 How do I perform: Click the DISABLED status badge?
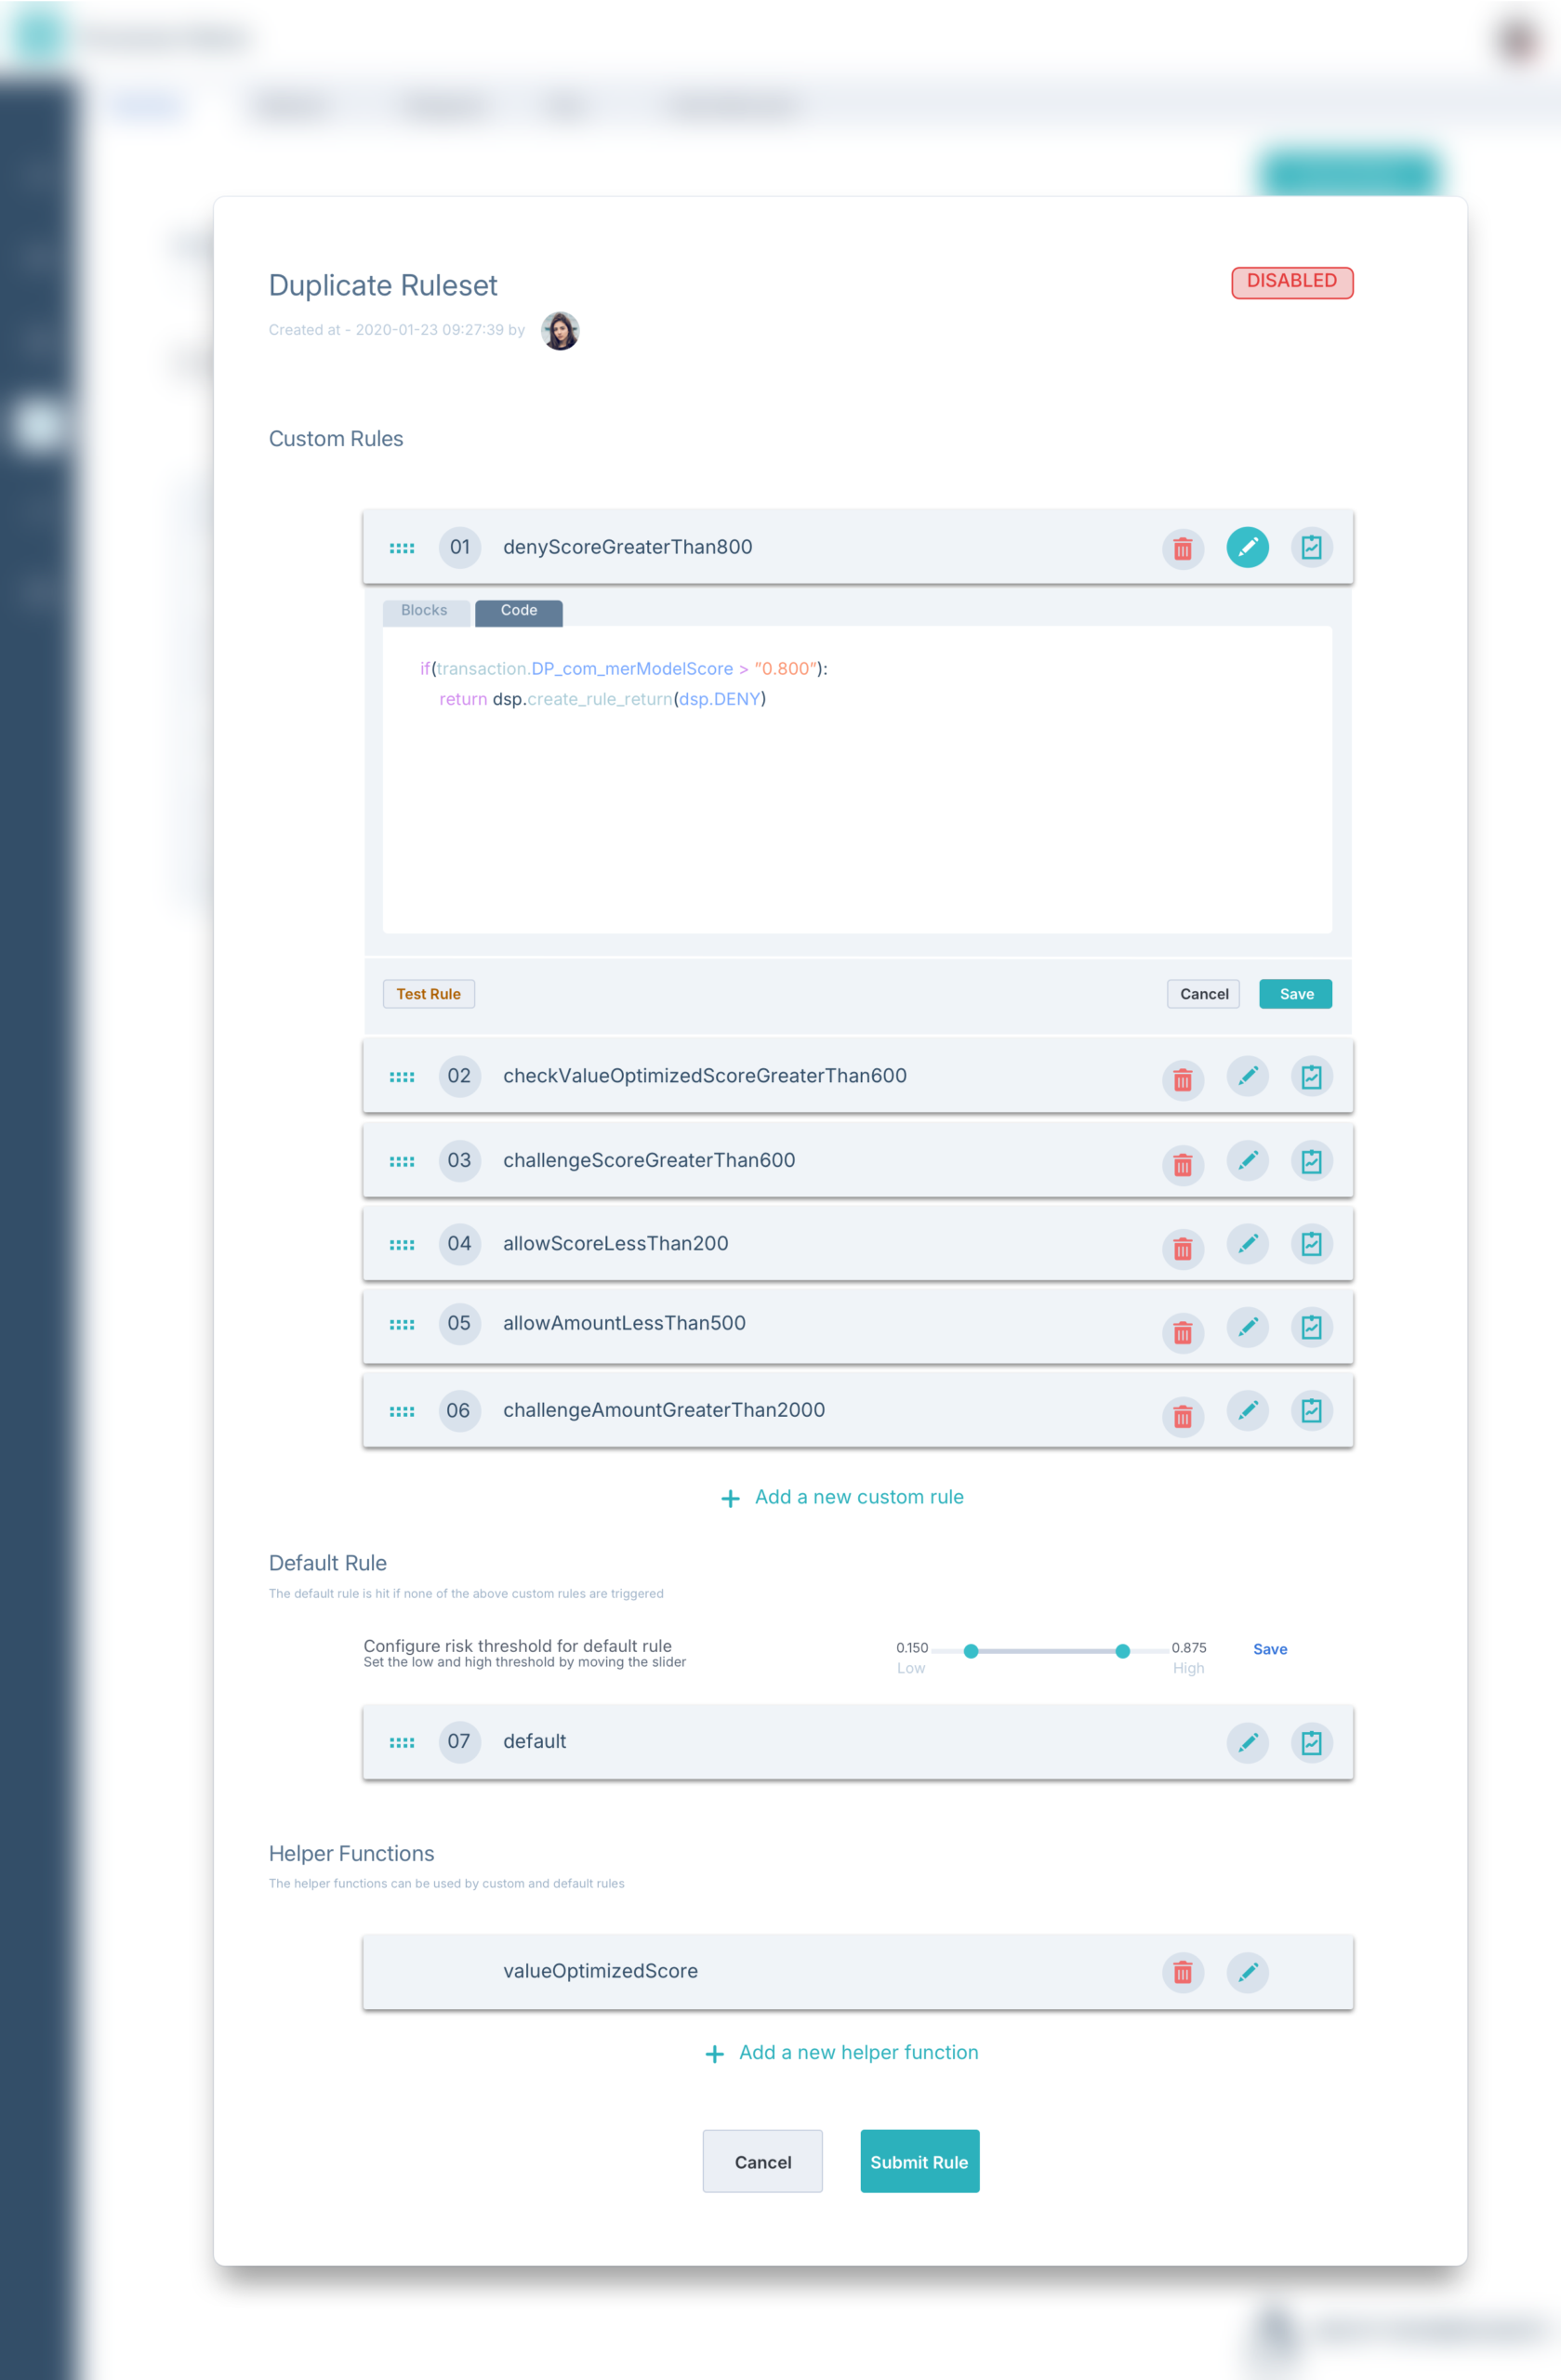[1291, 282]
